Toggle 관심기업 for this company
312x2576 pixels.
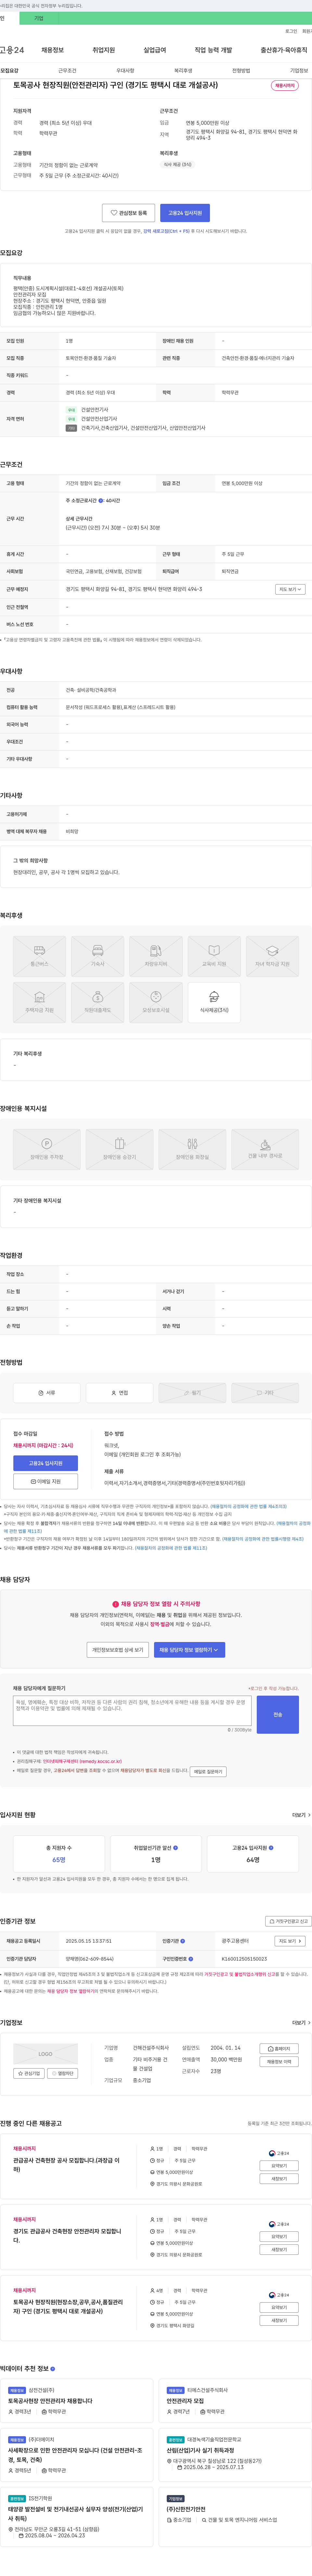pyautogui.click(x=29, y=2073)
